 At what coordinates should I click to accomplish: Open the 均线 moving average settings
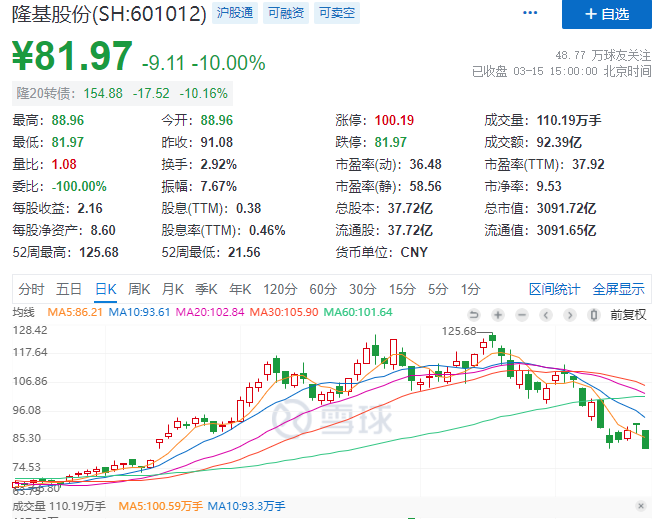(23, 312)
